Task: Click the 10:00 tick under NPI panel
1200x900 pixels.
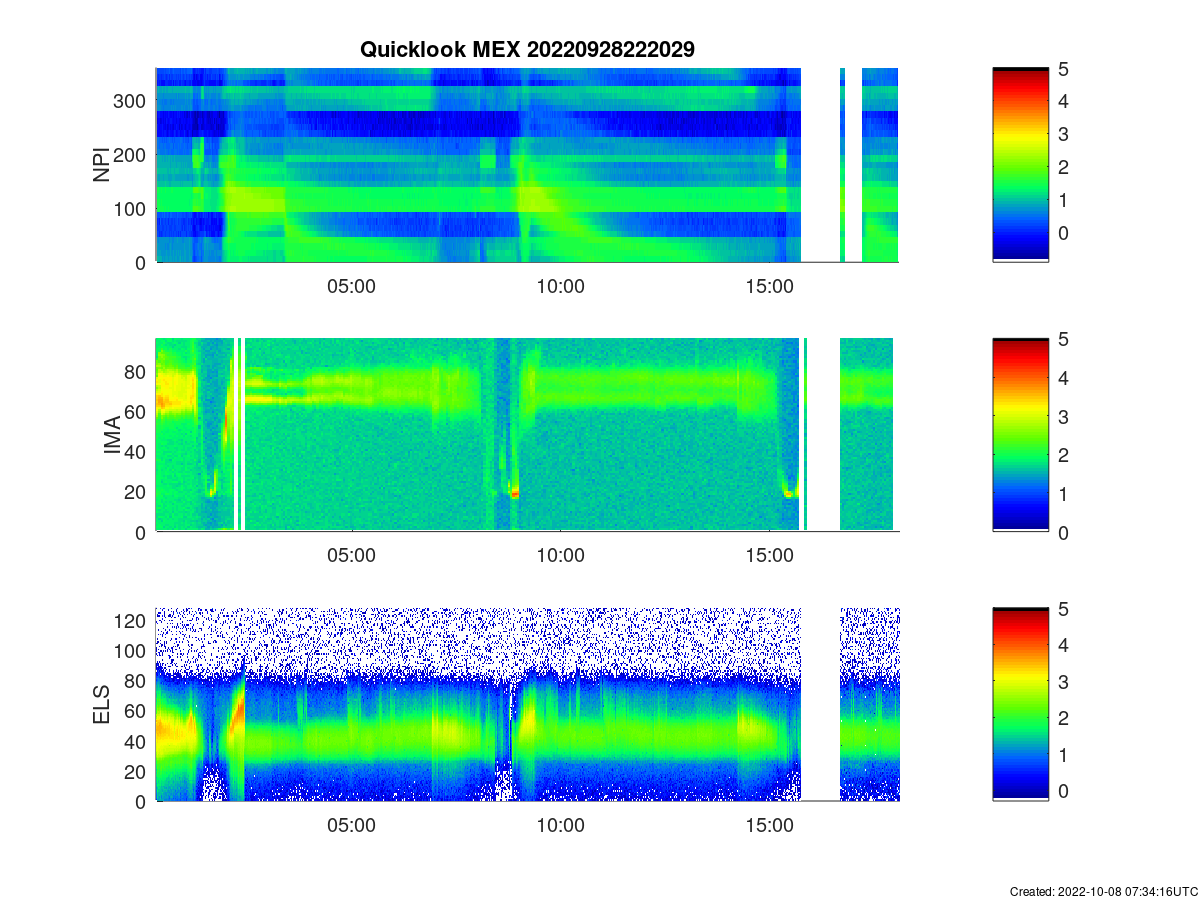Action: 560,286
